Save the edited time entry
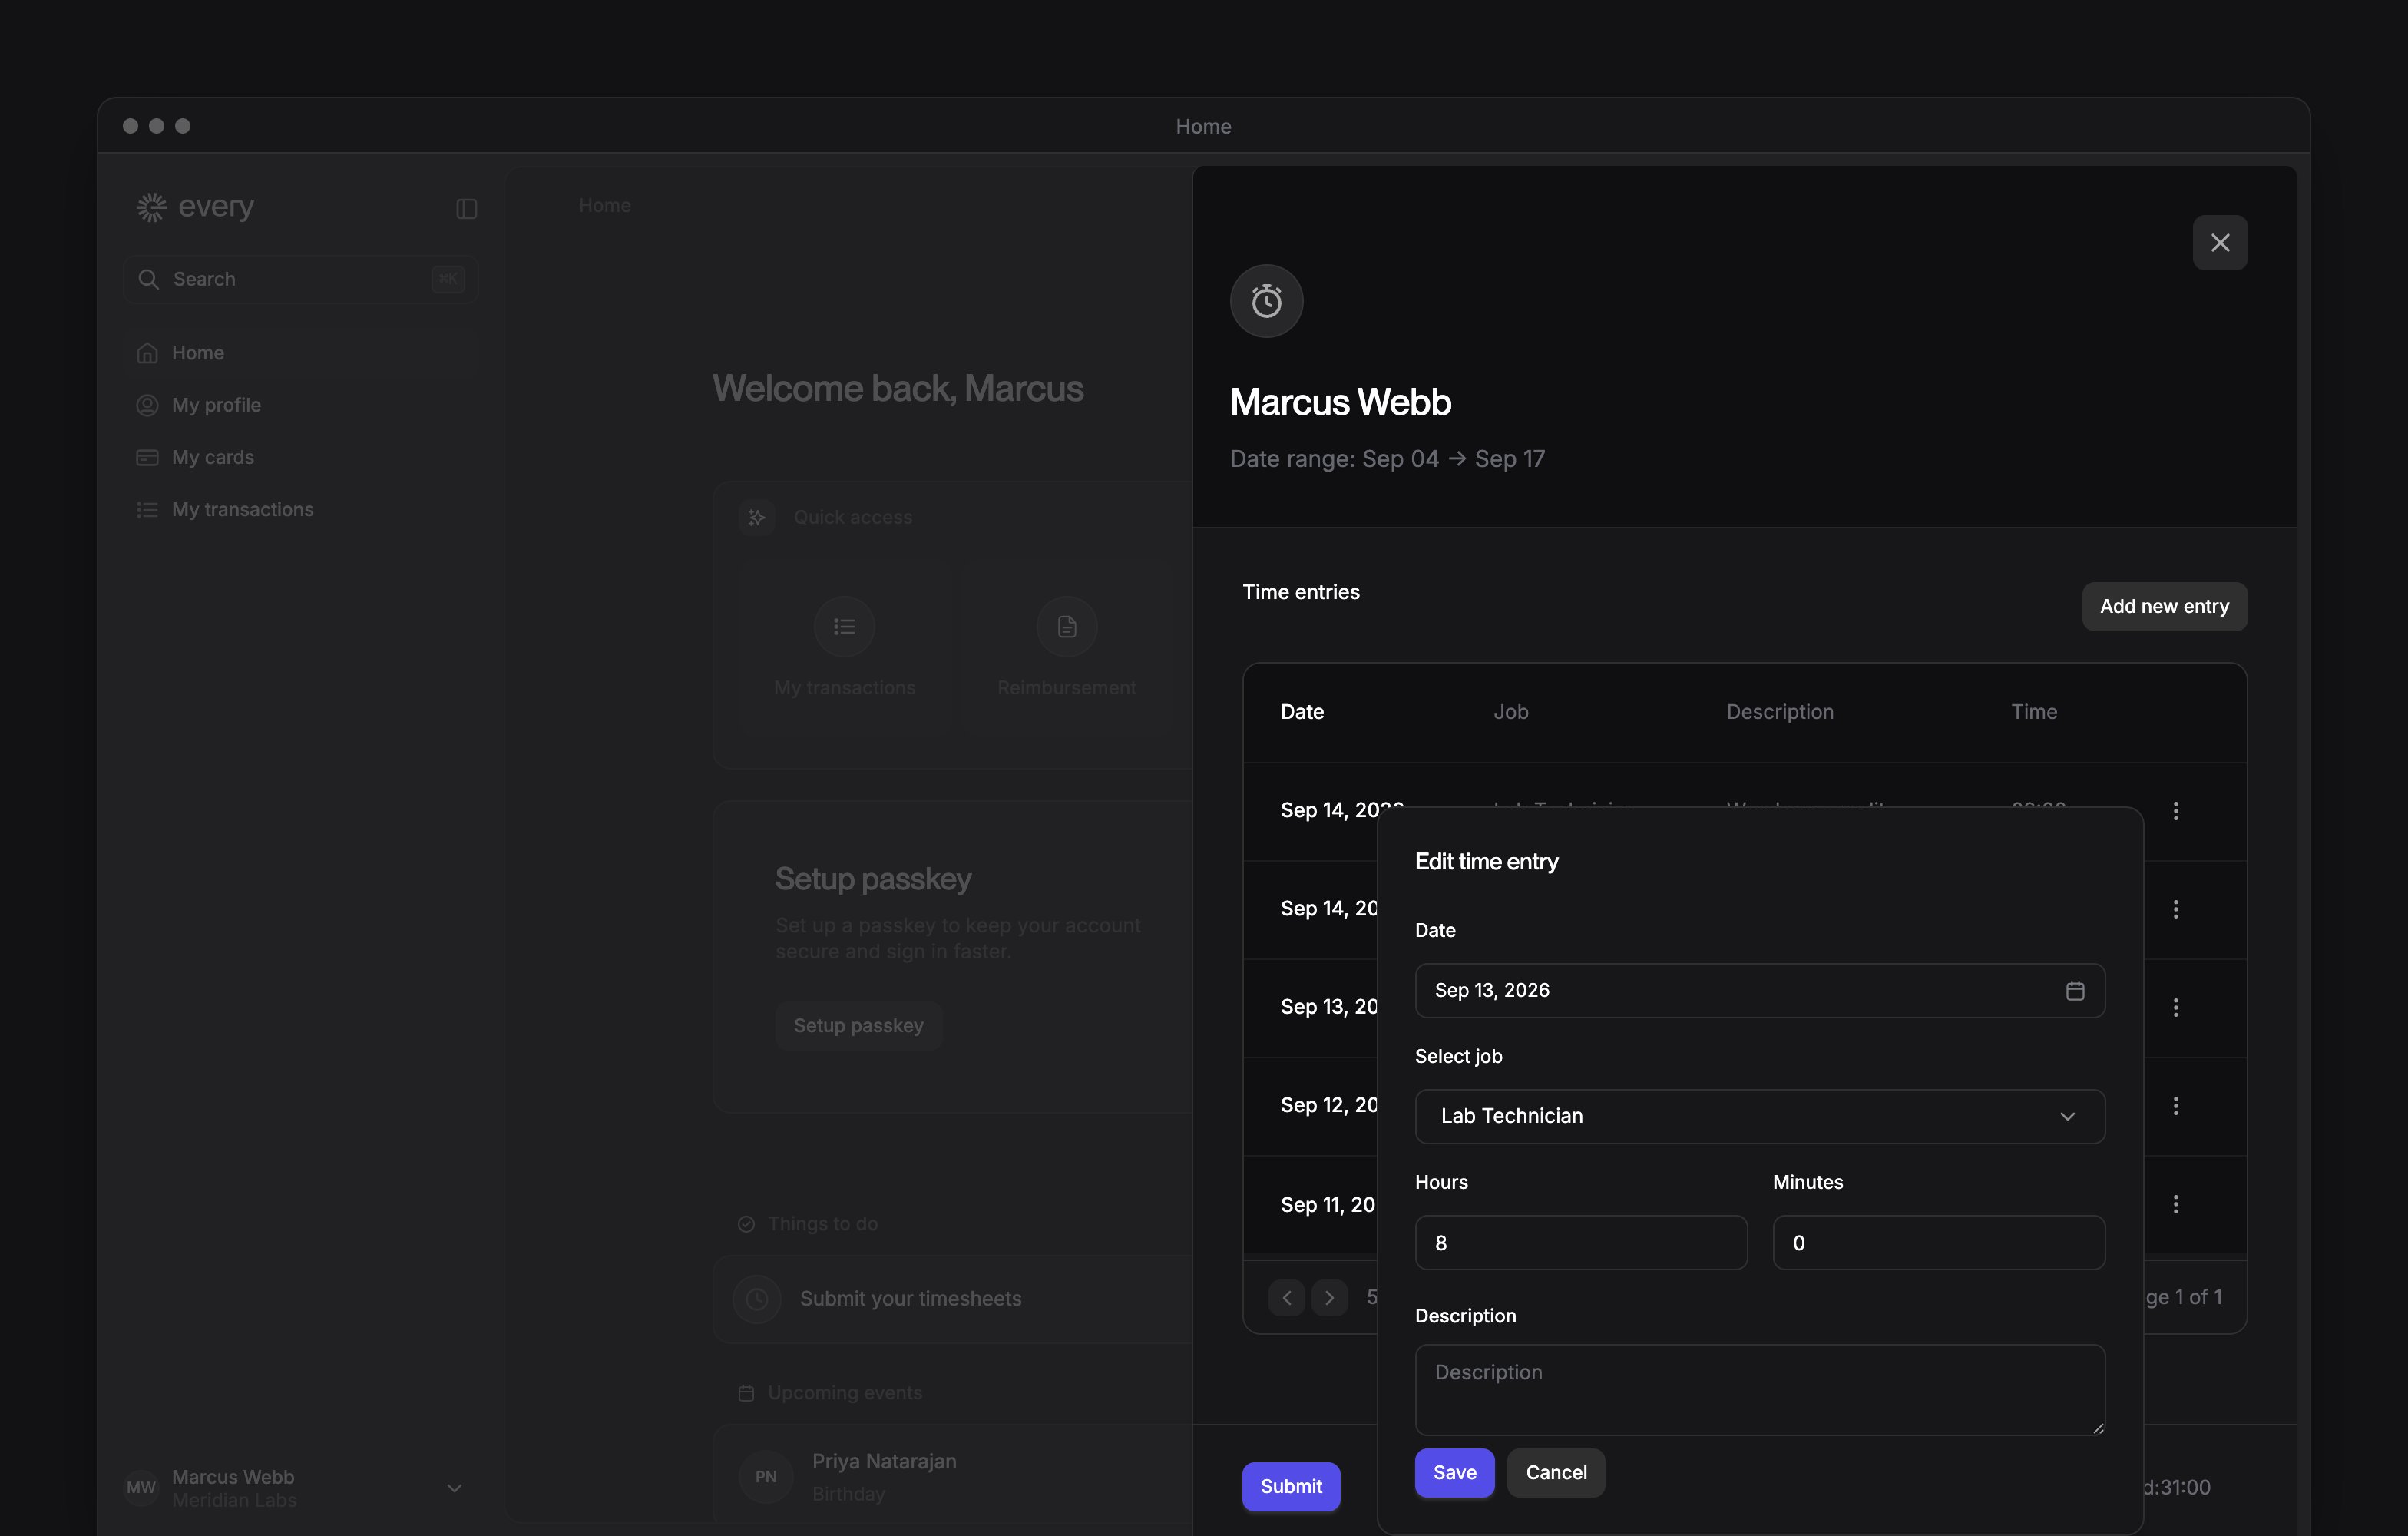Image resolution: width=2408 pixels, height=1536 pixels. pos(1454,1472)
